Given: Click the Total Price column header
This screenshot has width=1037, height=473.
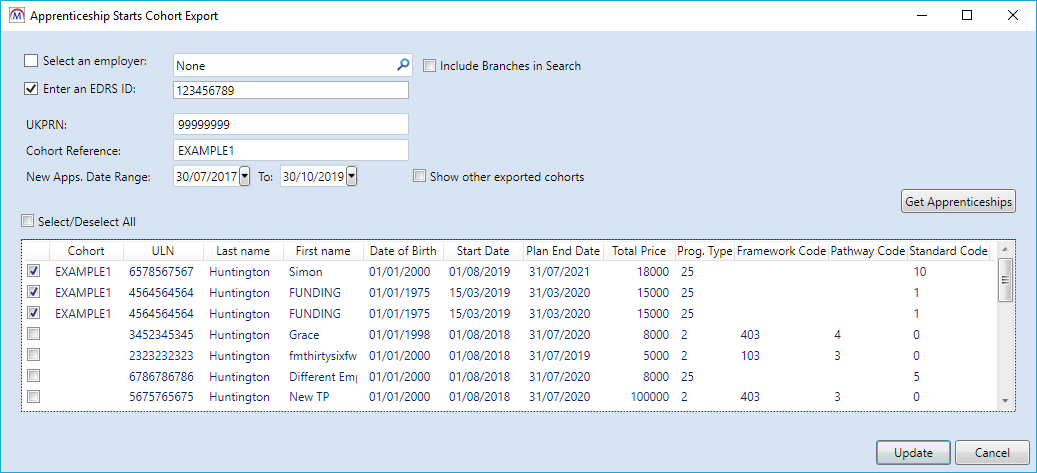Looking at the screenshot, I should pos(638,251).
